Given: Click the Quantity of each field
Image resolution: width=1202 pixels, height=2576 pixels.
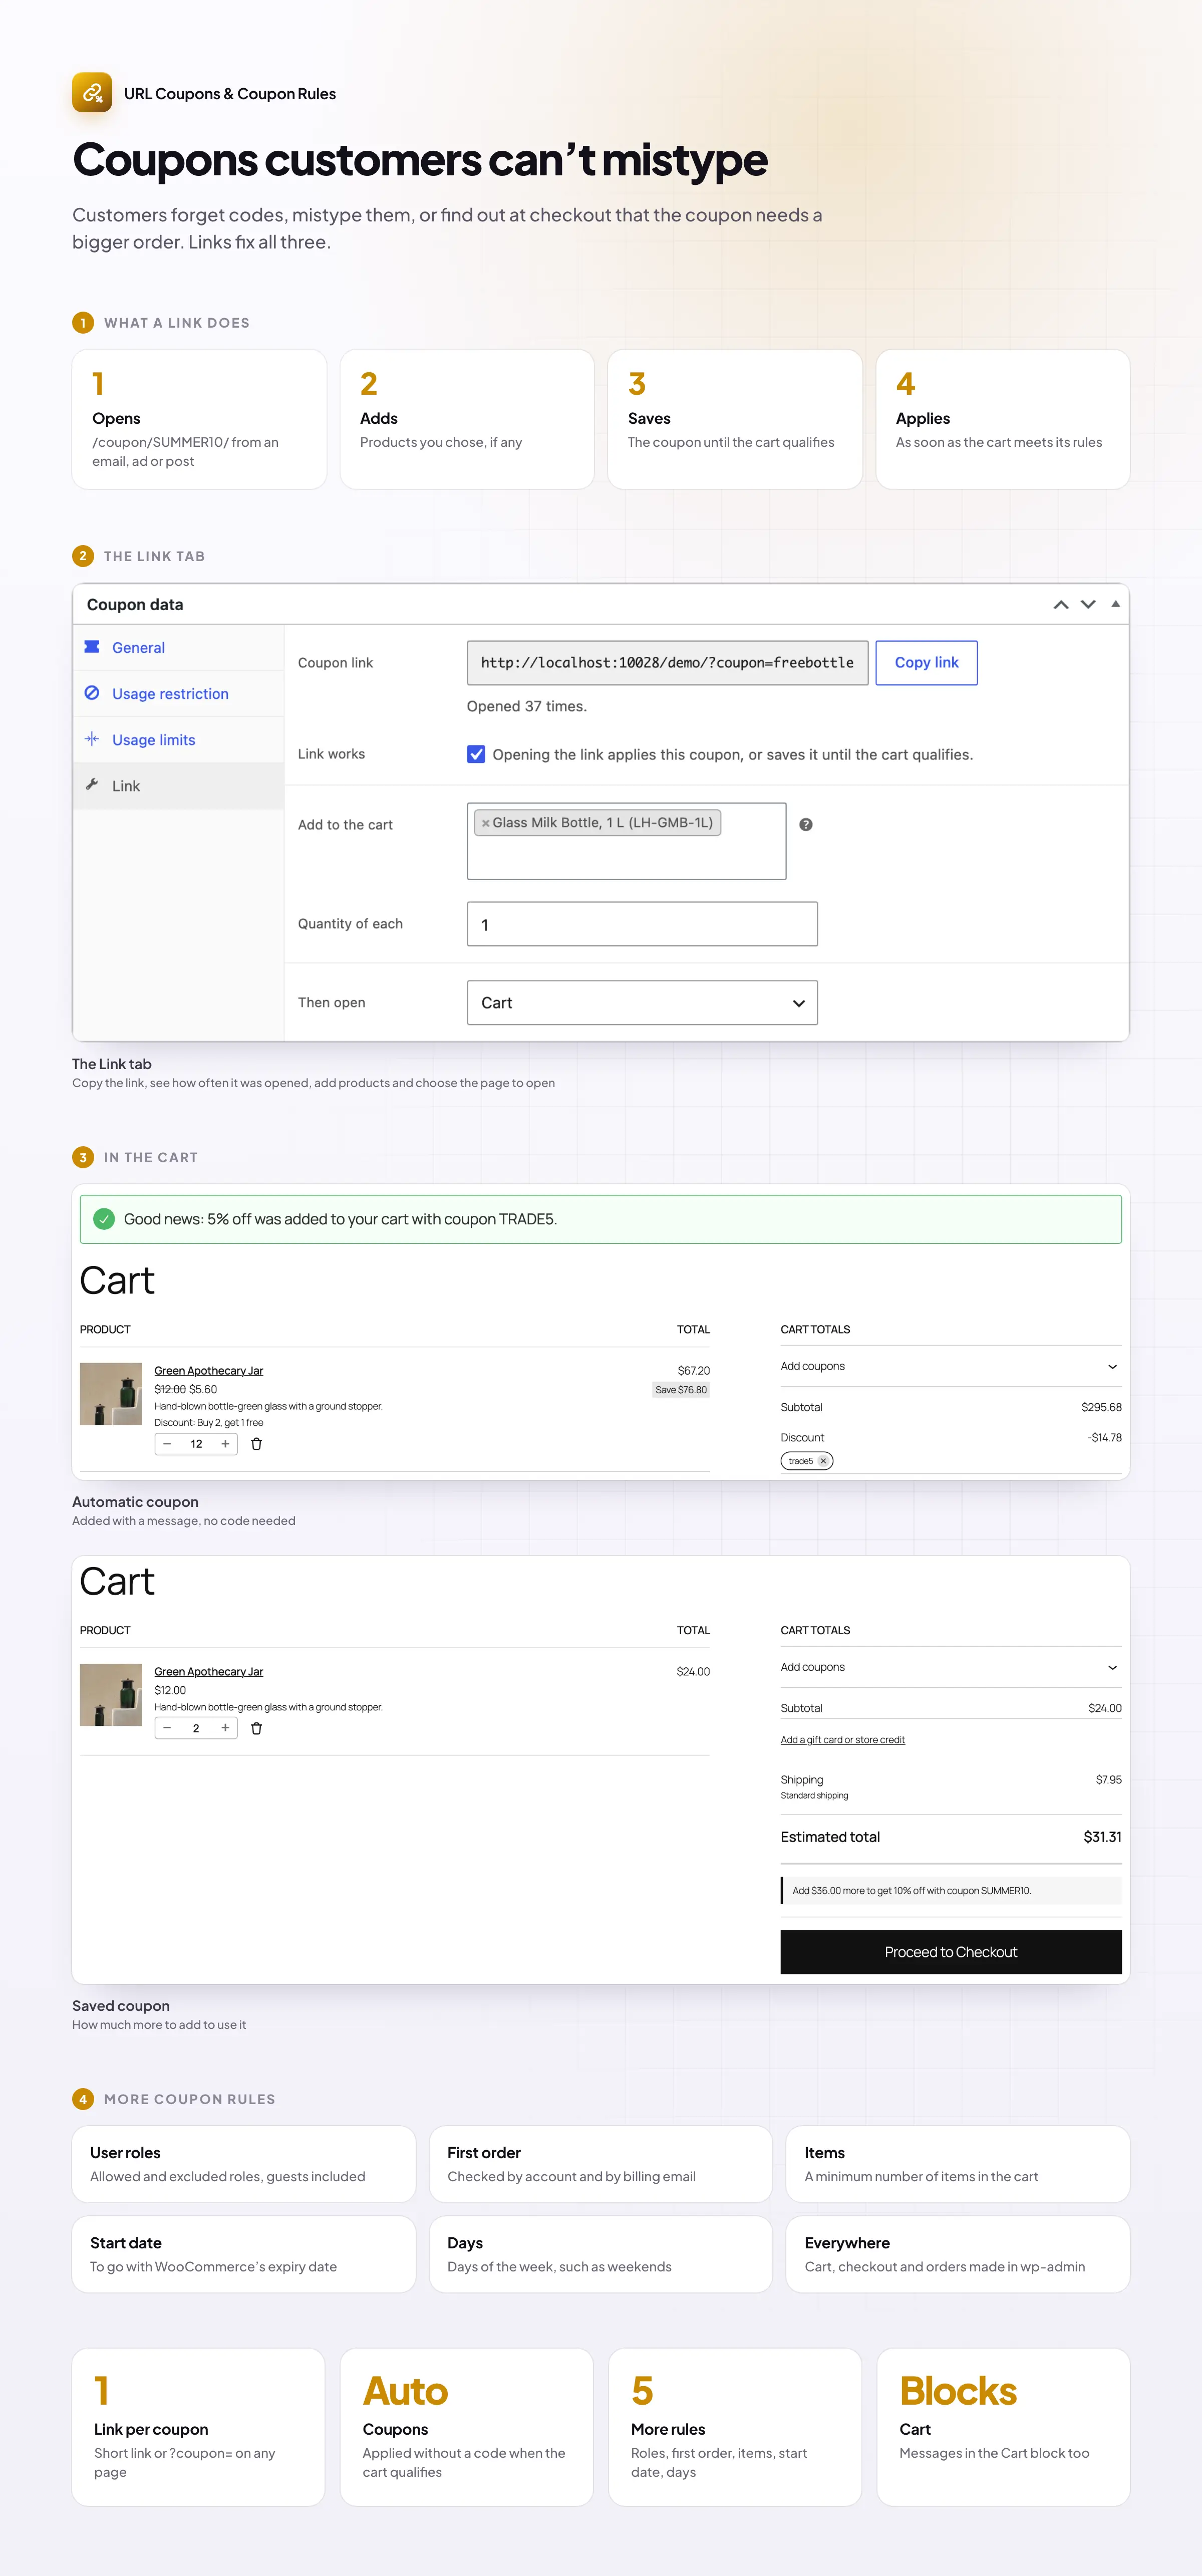Looking at the screenshot, I should [x=642, y=924].
